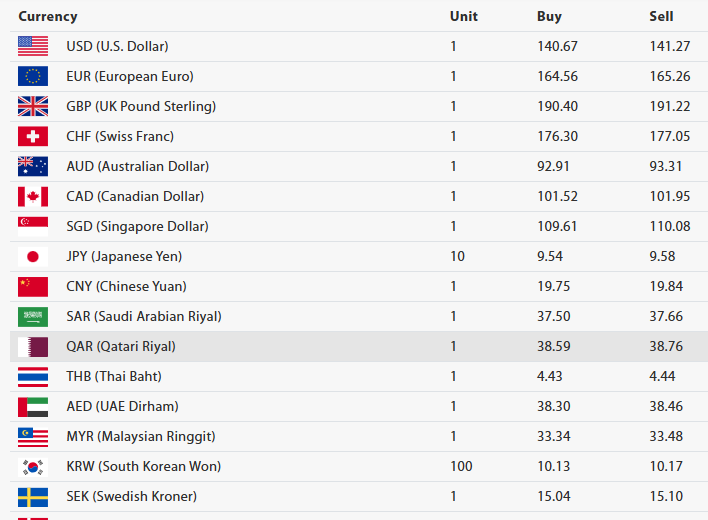
Task: Click the Sell column header
Action: click(x=661, y=16)
